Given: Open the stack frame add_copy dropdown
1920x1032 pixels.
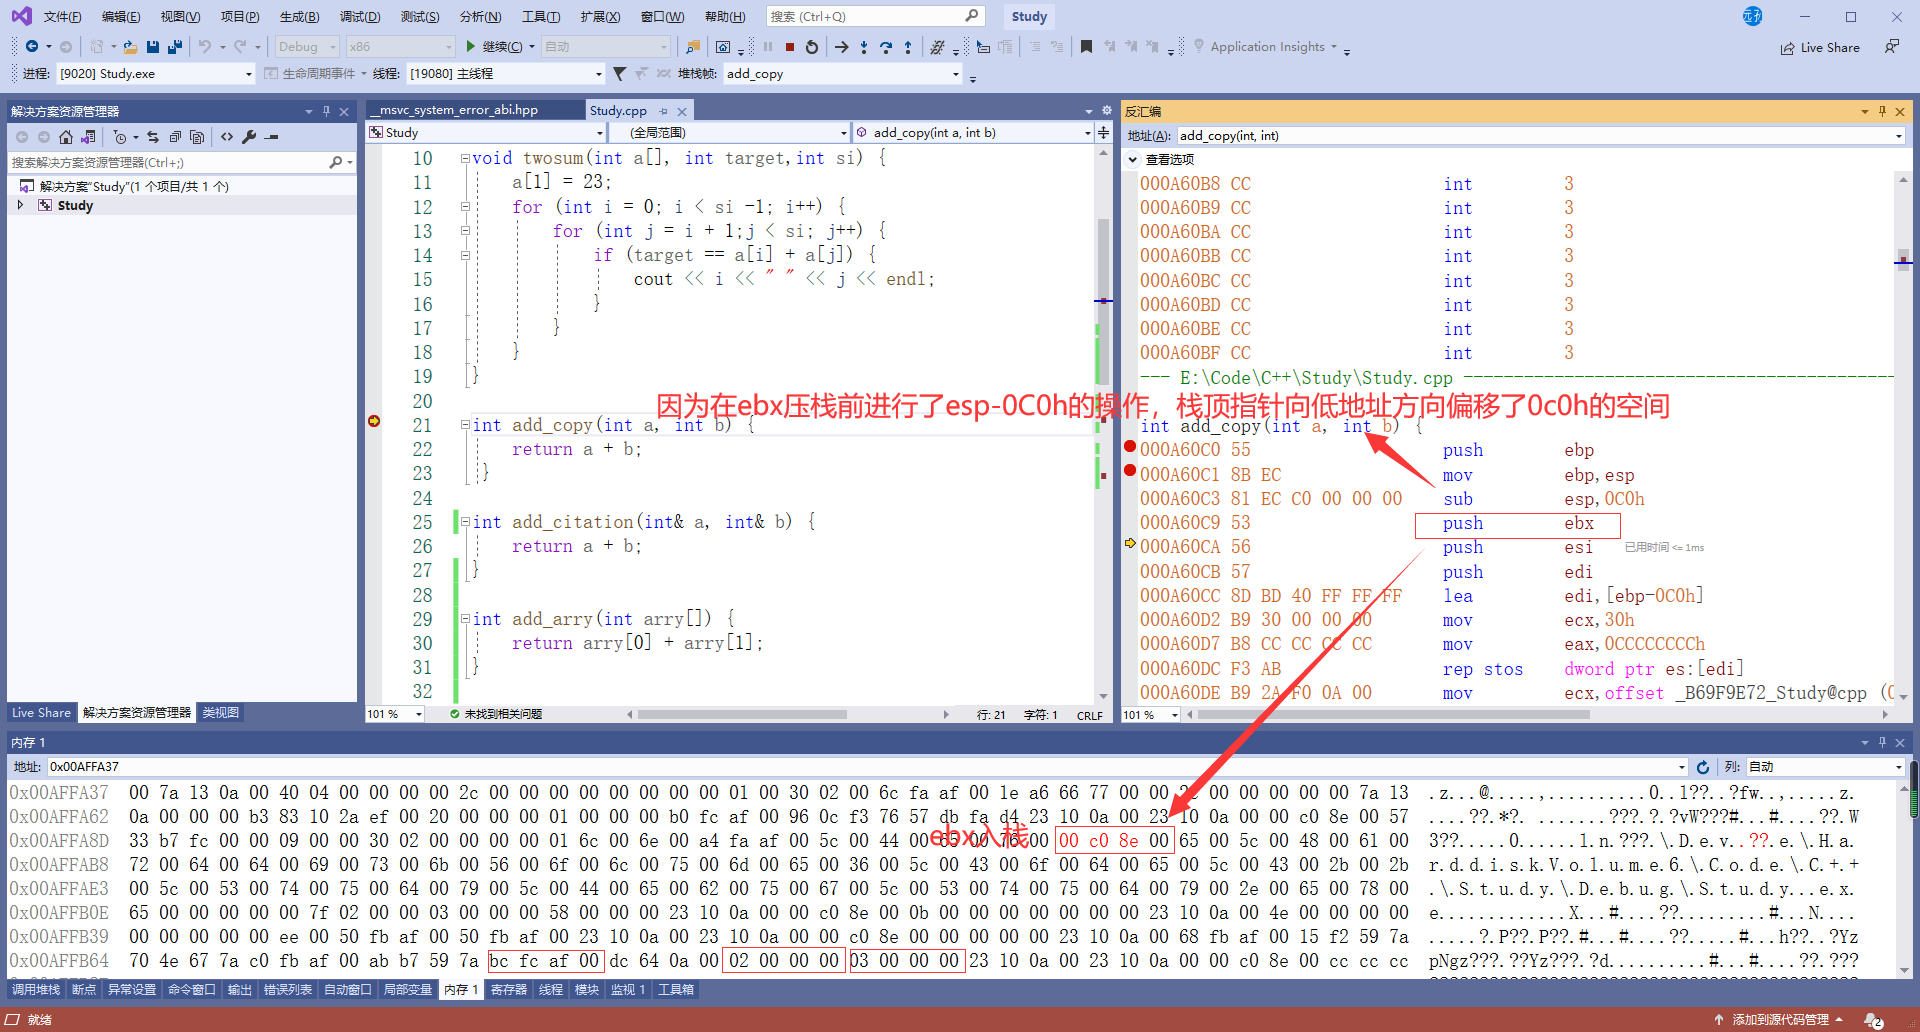Looking at the screenshot, I should 842,73.
